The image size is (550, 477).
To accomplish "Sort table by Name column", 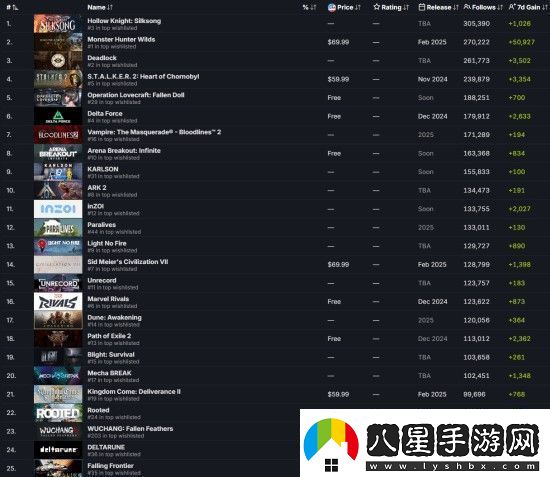I will tap(100, 7).
